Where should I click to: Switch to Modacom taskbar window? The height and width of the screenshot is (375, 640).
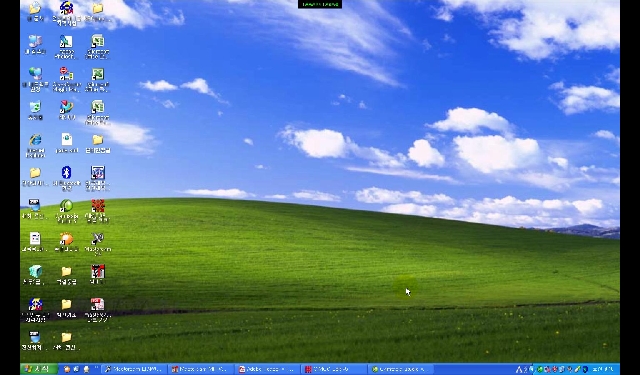coord(134,369)
